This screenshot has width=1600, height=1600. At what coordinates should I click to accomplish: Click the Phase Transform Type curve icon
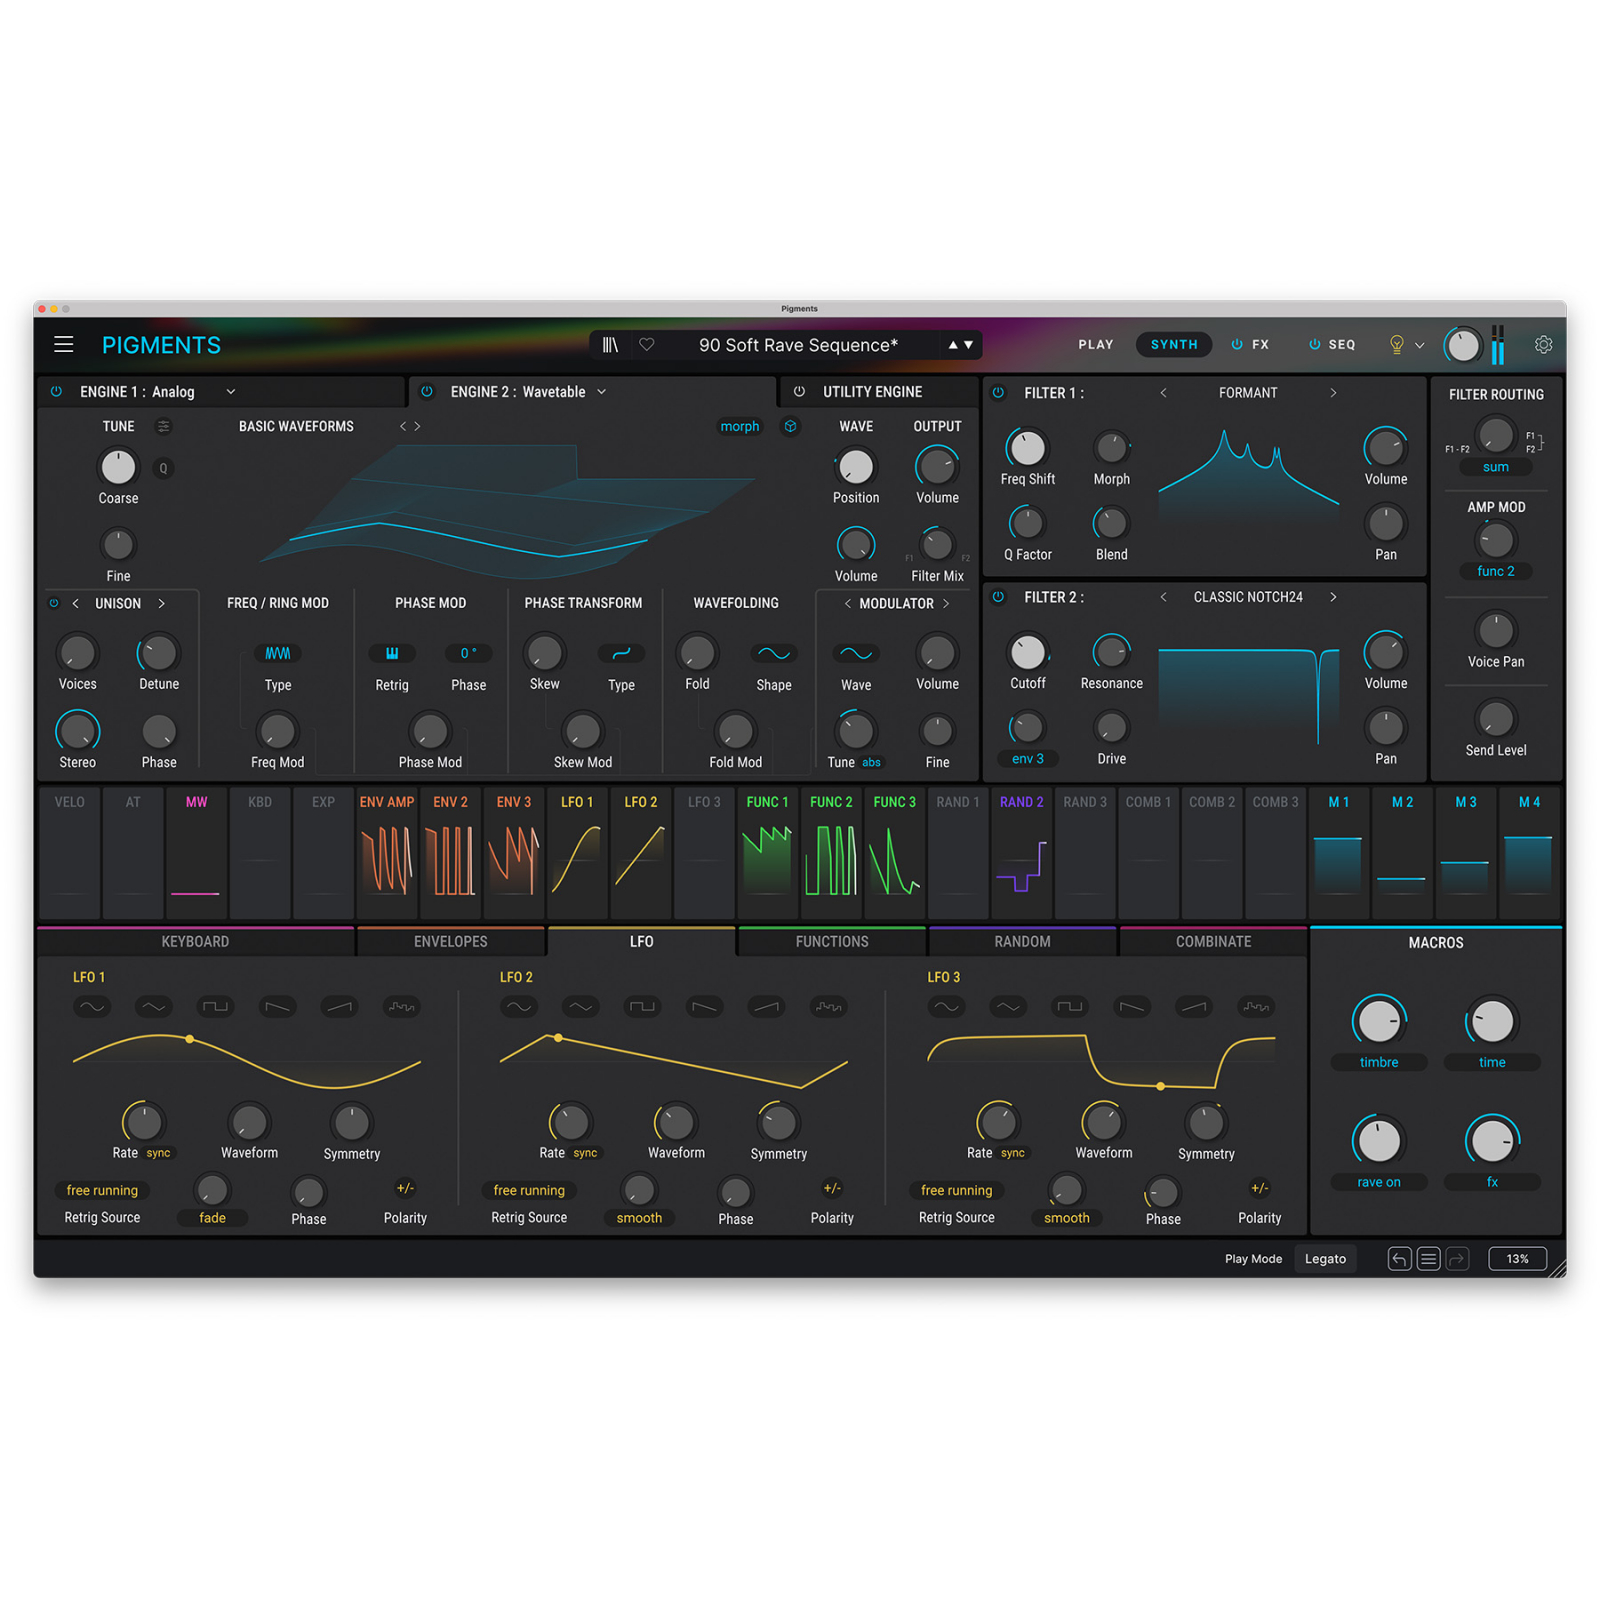621,654
